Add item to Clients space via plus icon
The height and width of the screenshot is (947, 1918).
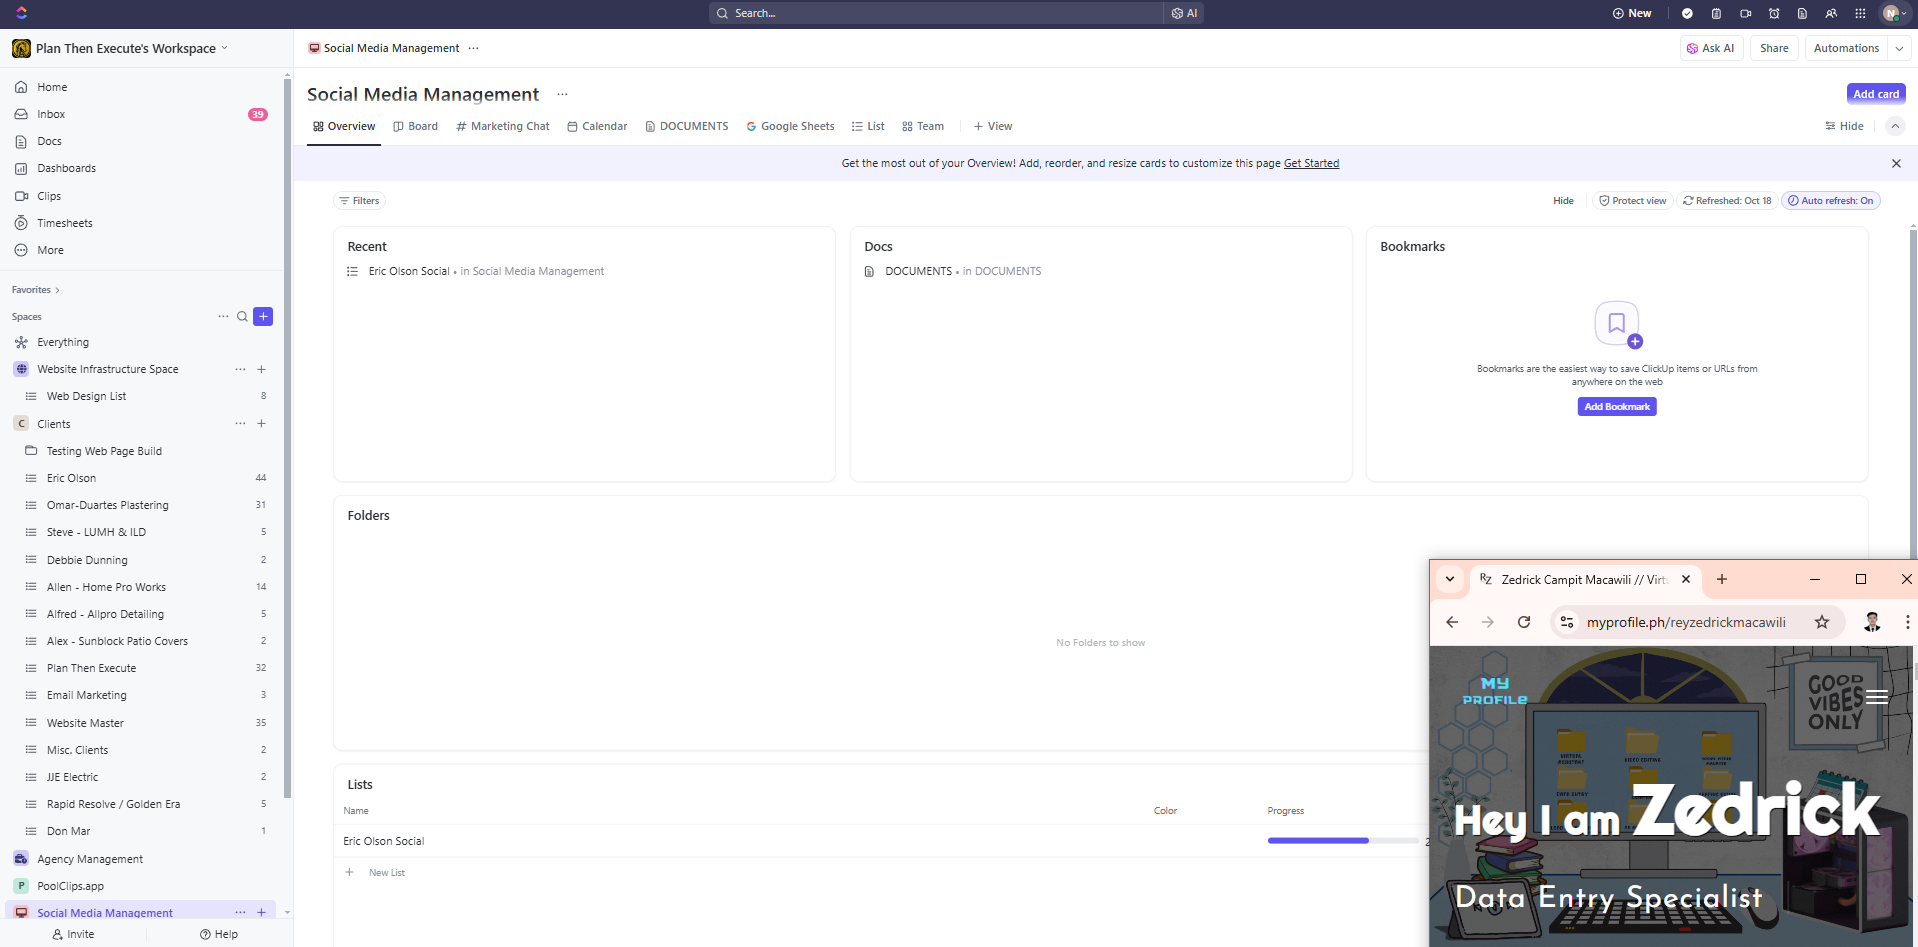click(x=261, y=424)
